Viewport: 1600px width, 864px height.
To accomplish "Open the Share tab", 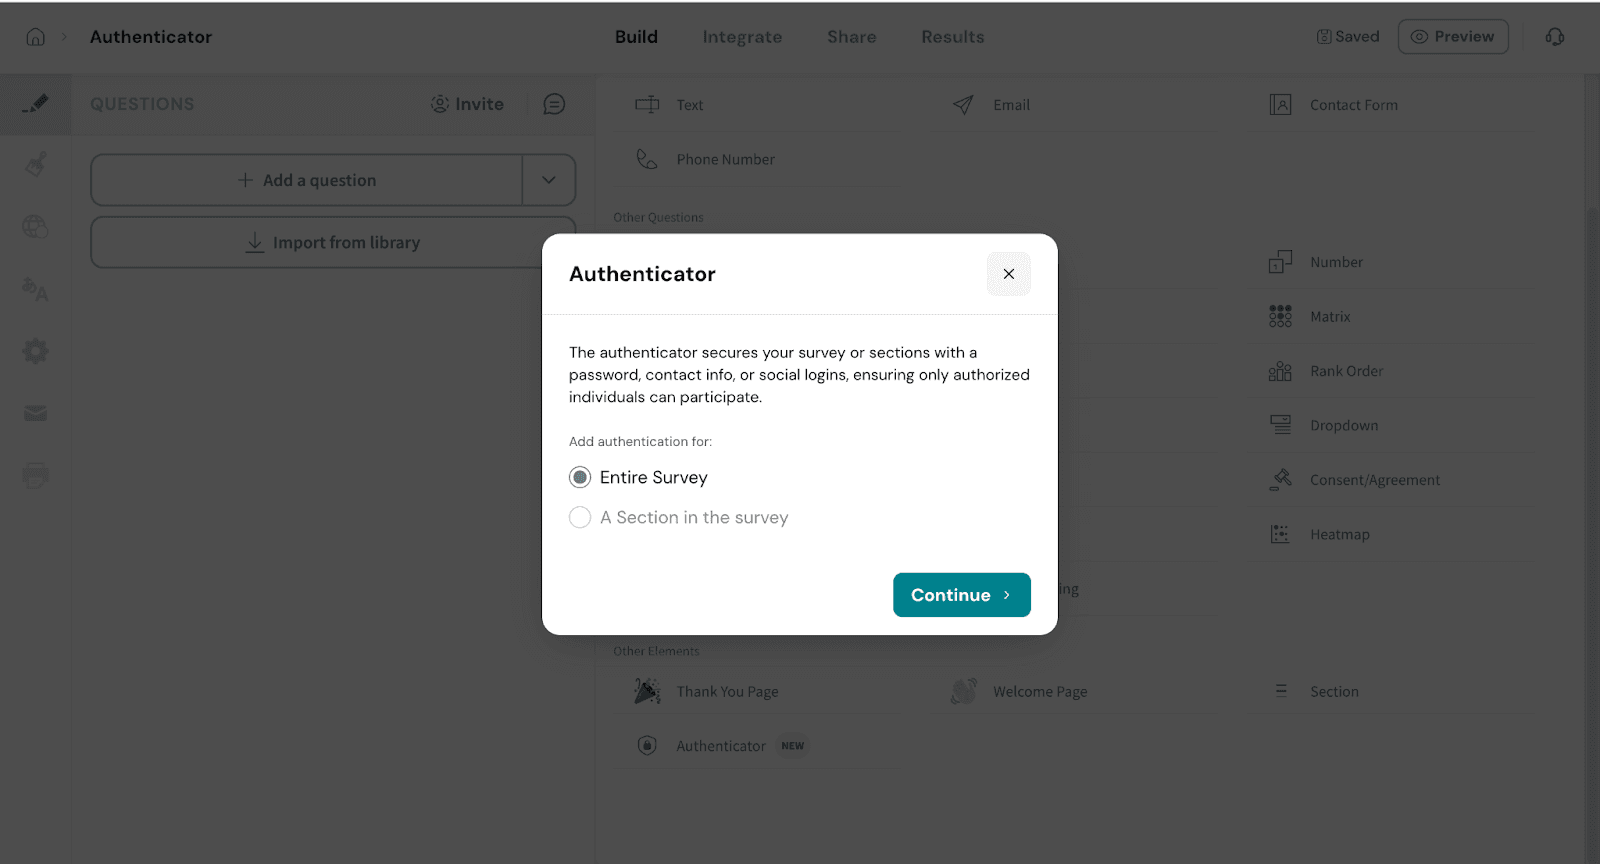I will pos(851,37).
